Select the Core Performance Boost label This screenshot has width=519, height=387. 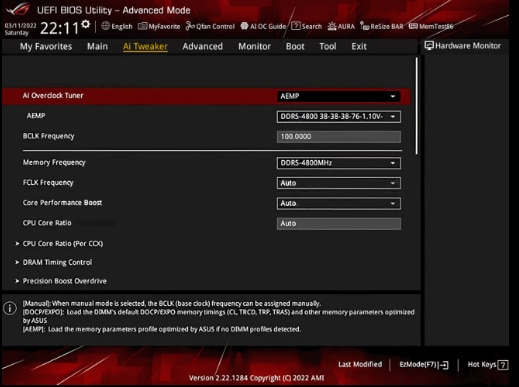click(62, 203)
